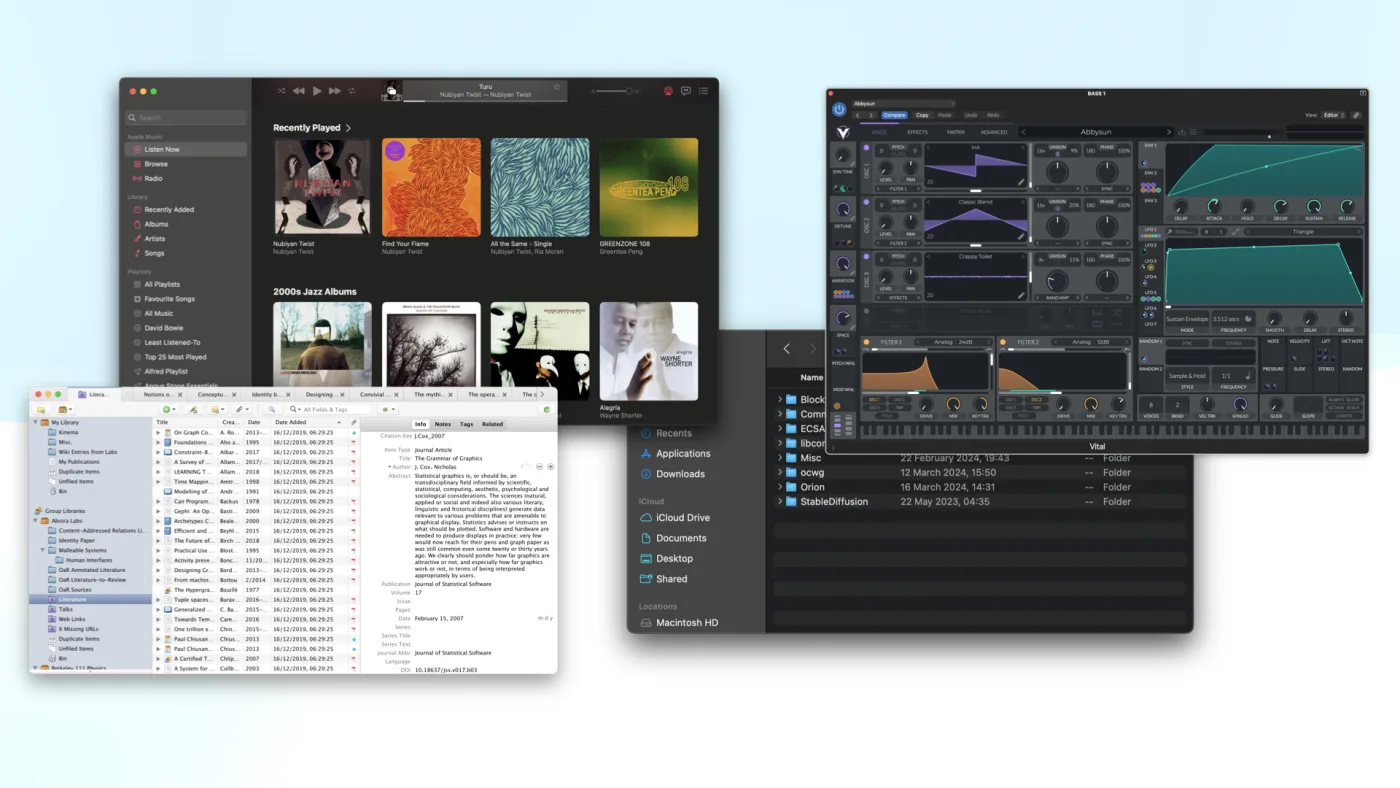Close the 'Convivial' tab in Zotero
The image size is (1400, 788).
point(394,394)
